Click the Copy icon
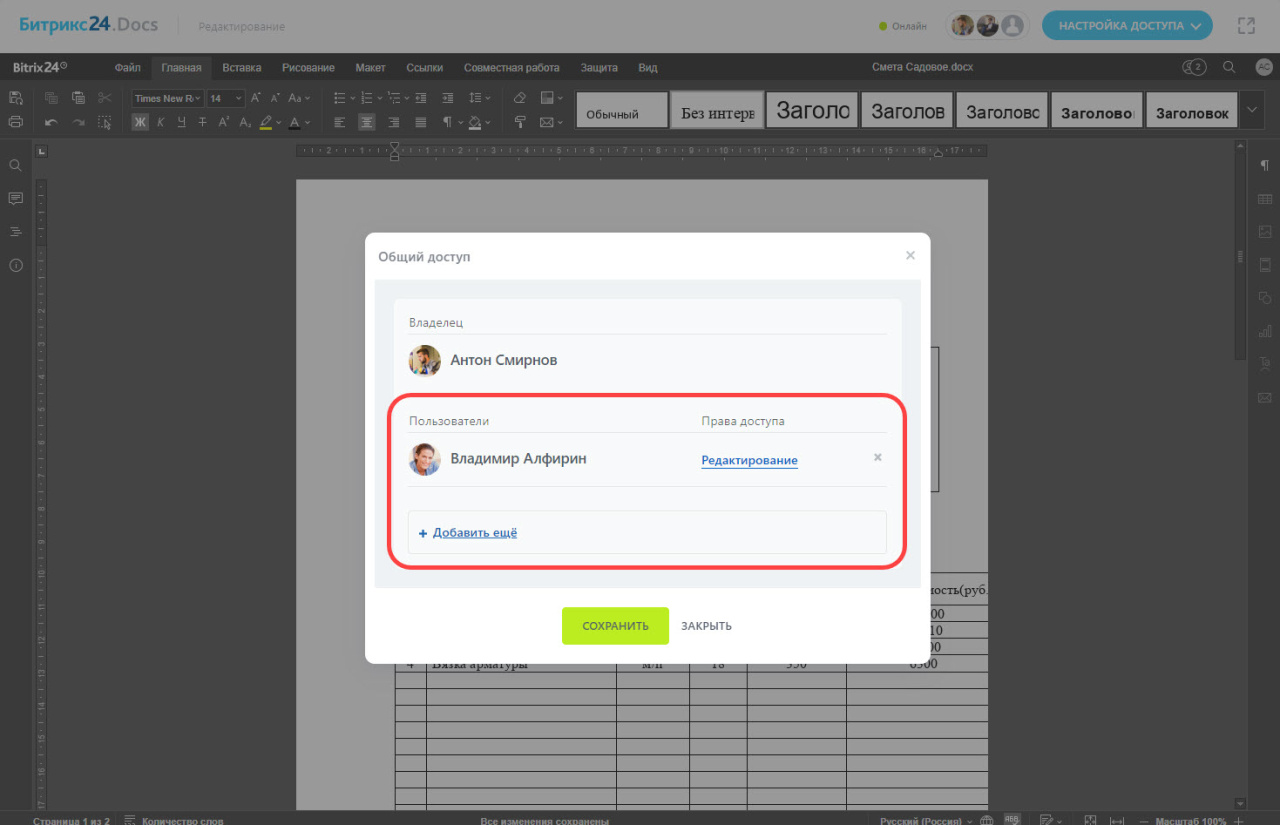This screenshot has width=1280, height=825. (51, 98)
